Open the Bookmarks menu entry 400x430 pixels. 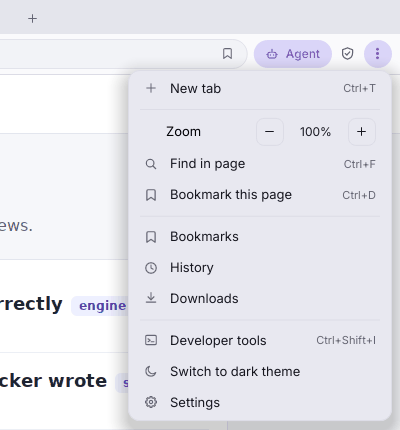260,237
